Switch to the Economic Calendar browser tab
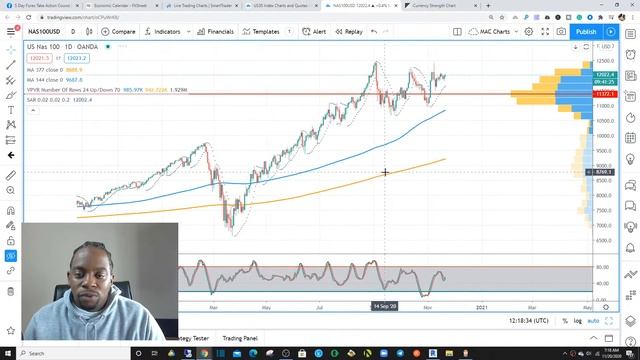This screenshot has height=360, width=640. tap(122, 6)
